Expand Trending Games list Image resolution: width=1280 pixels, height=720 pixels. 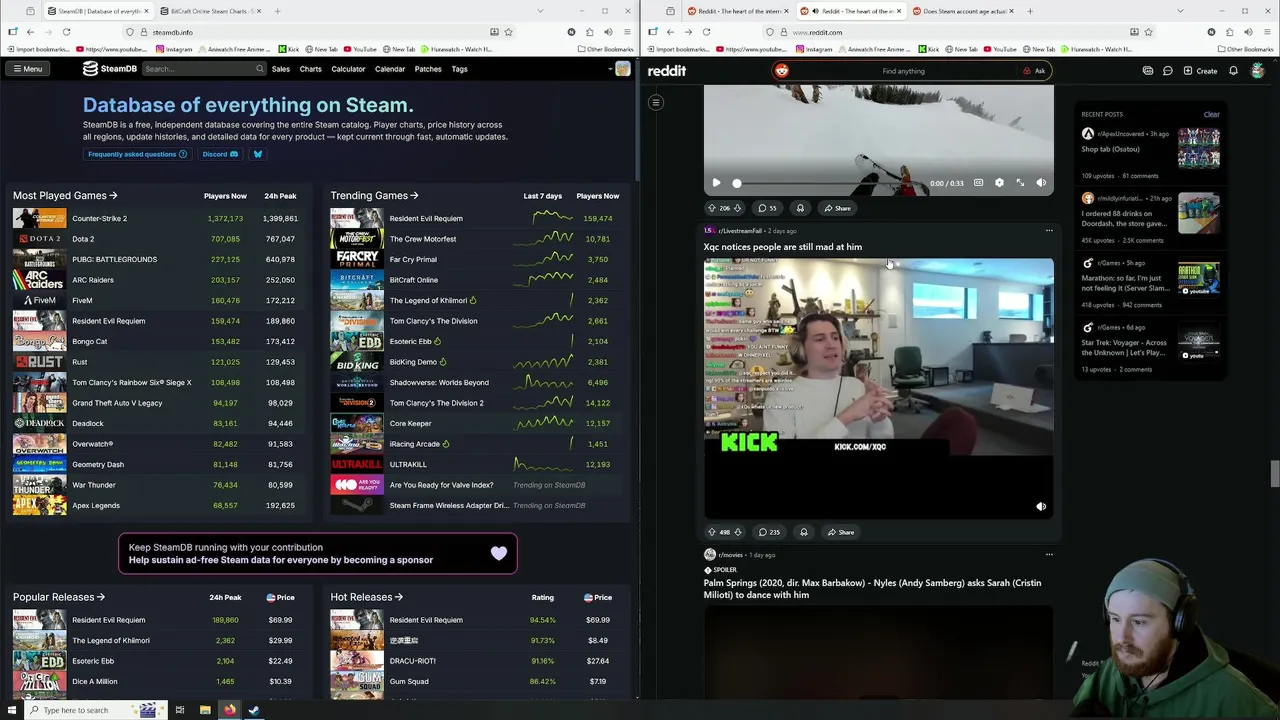click(374, 196)
